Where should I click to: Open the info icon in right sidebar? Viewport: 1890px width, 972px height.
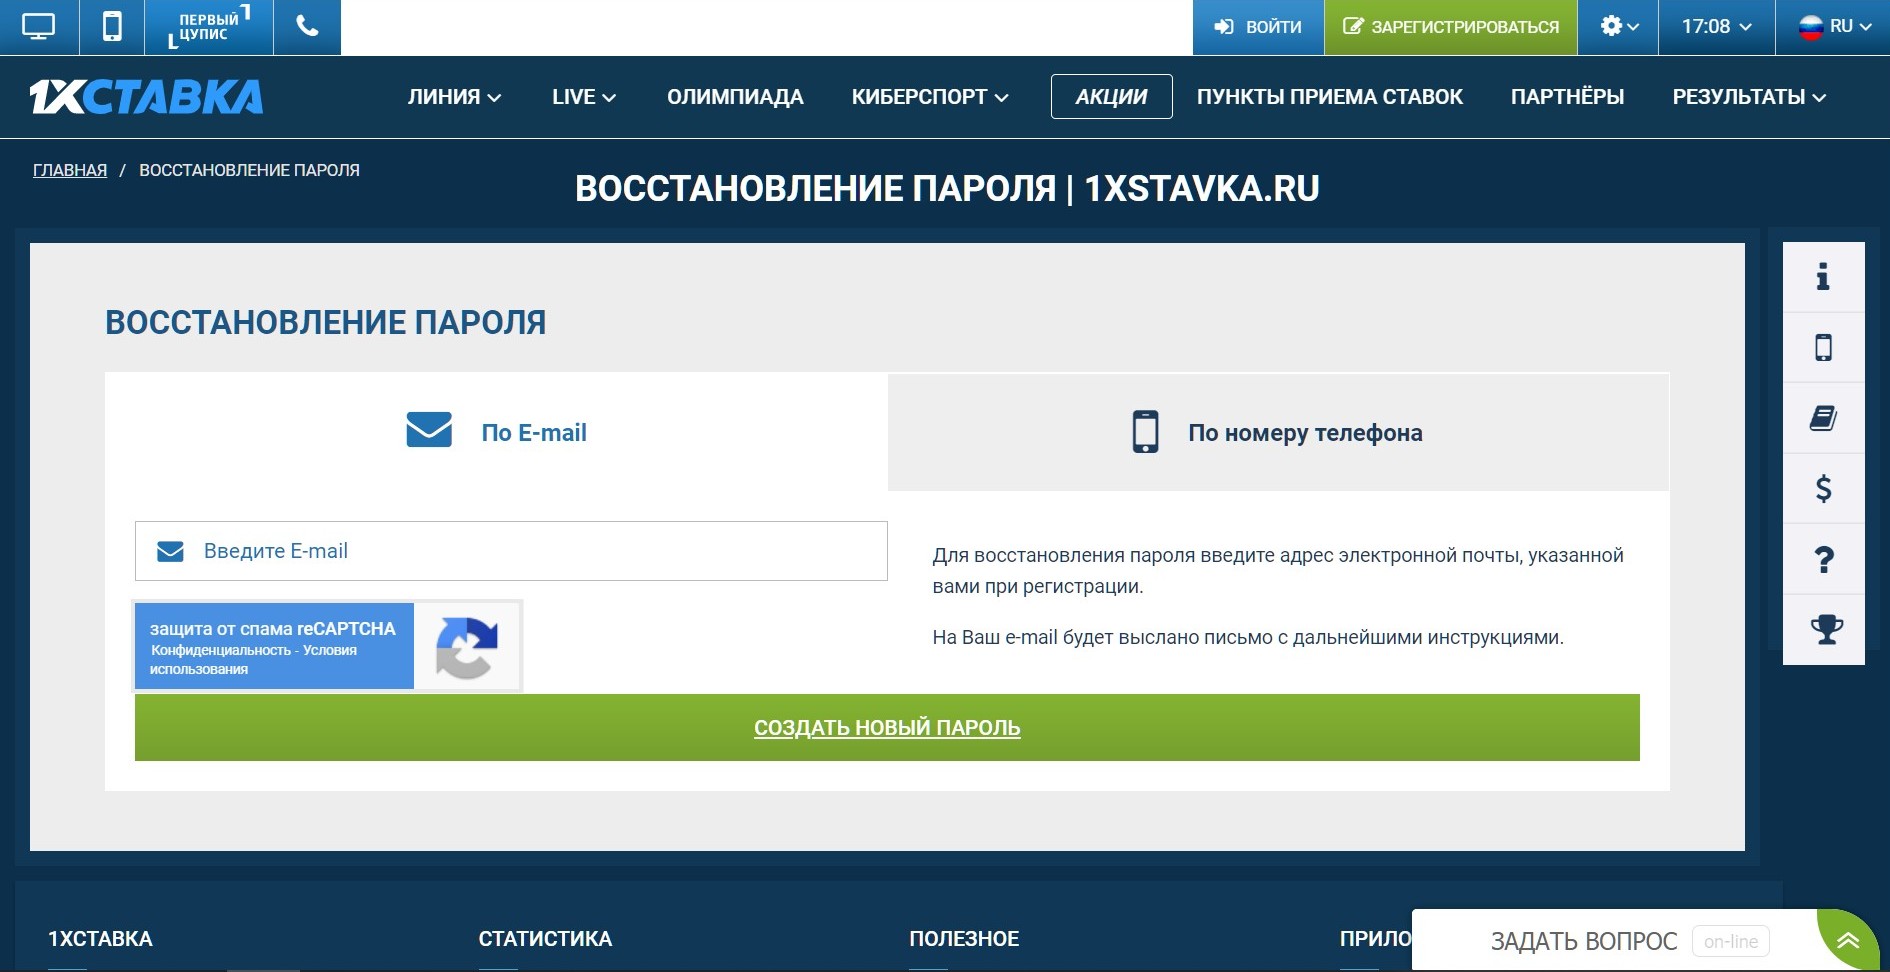point(1823,277)
